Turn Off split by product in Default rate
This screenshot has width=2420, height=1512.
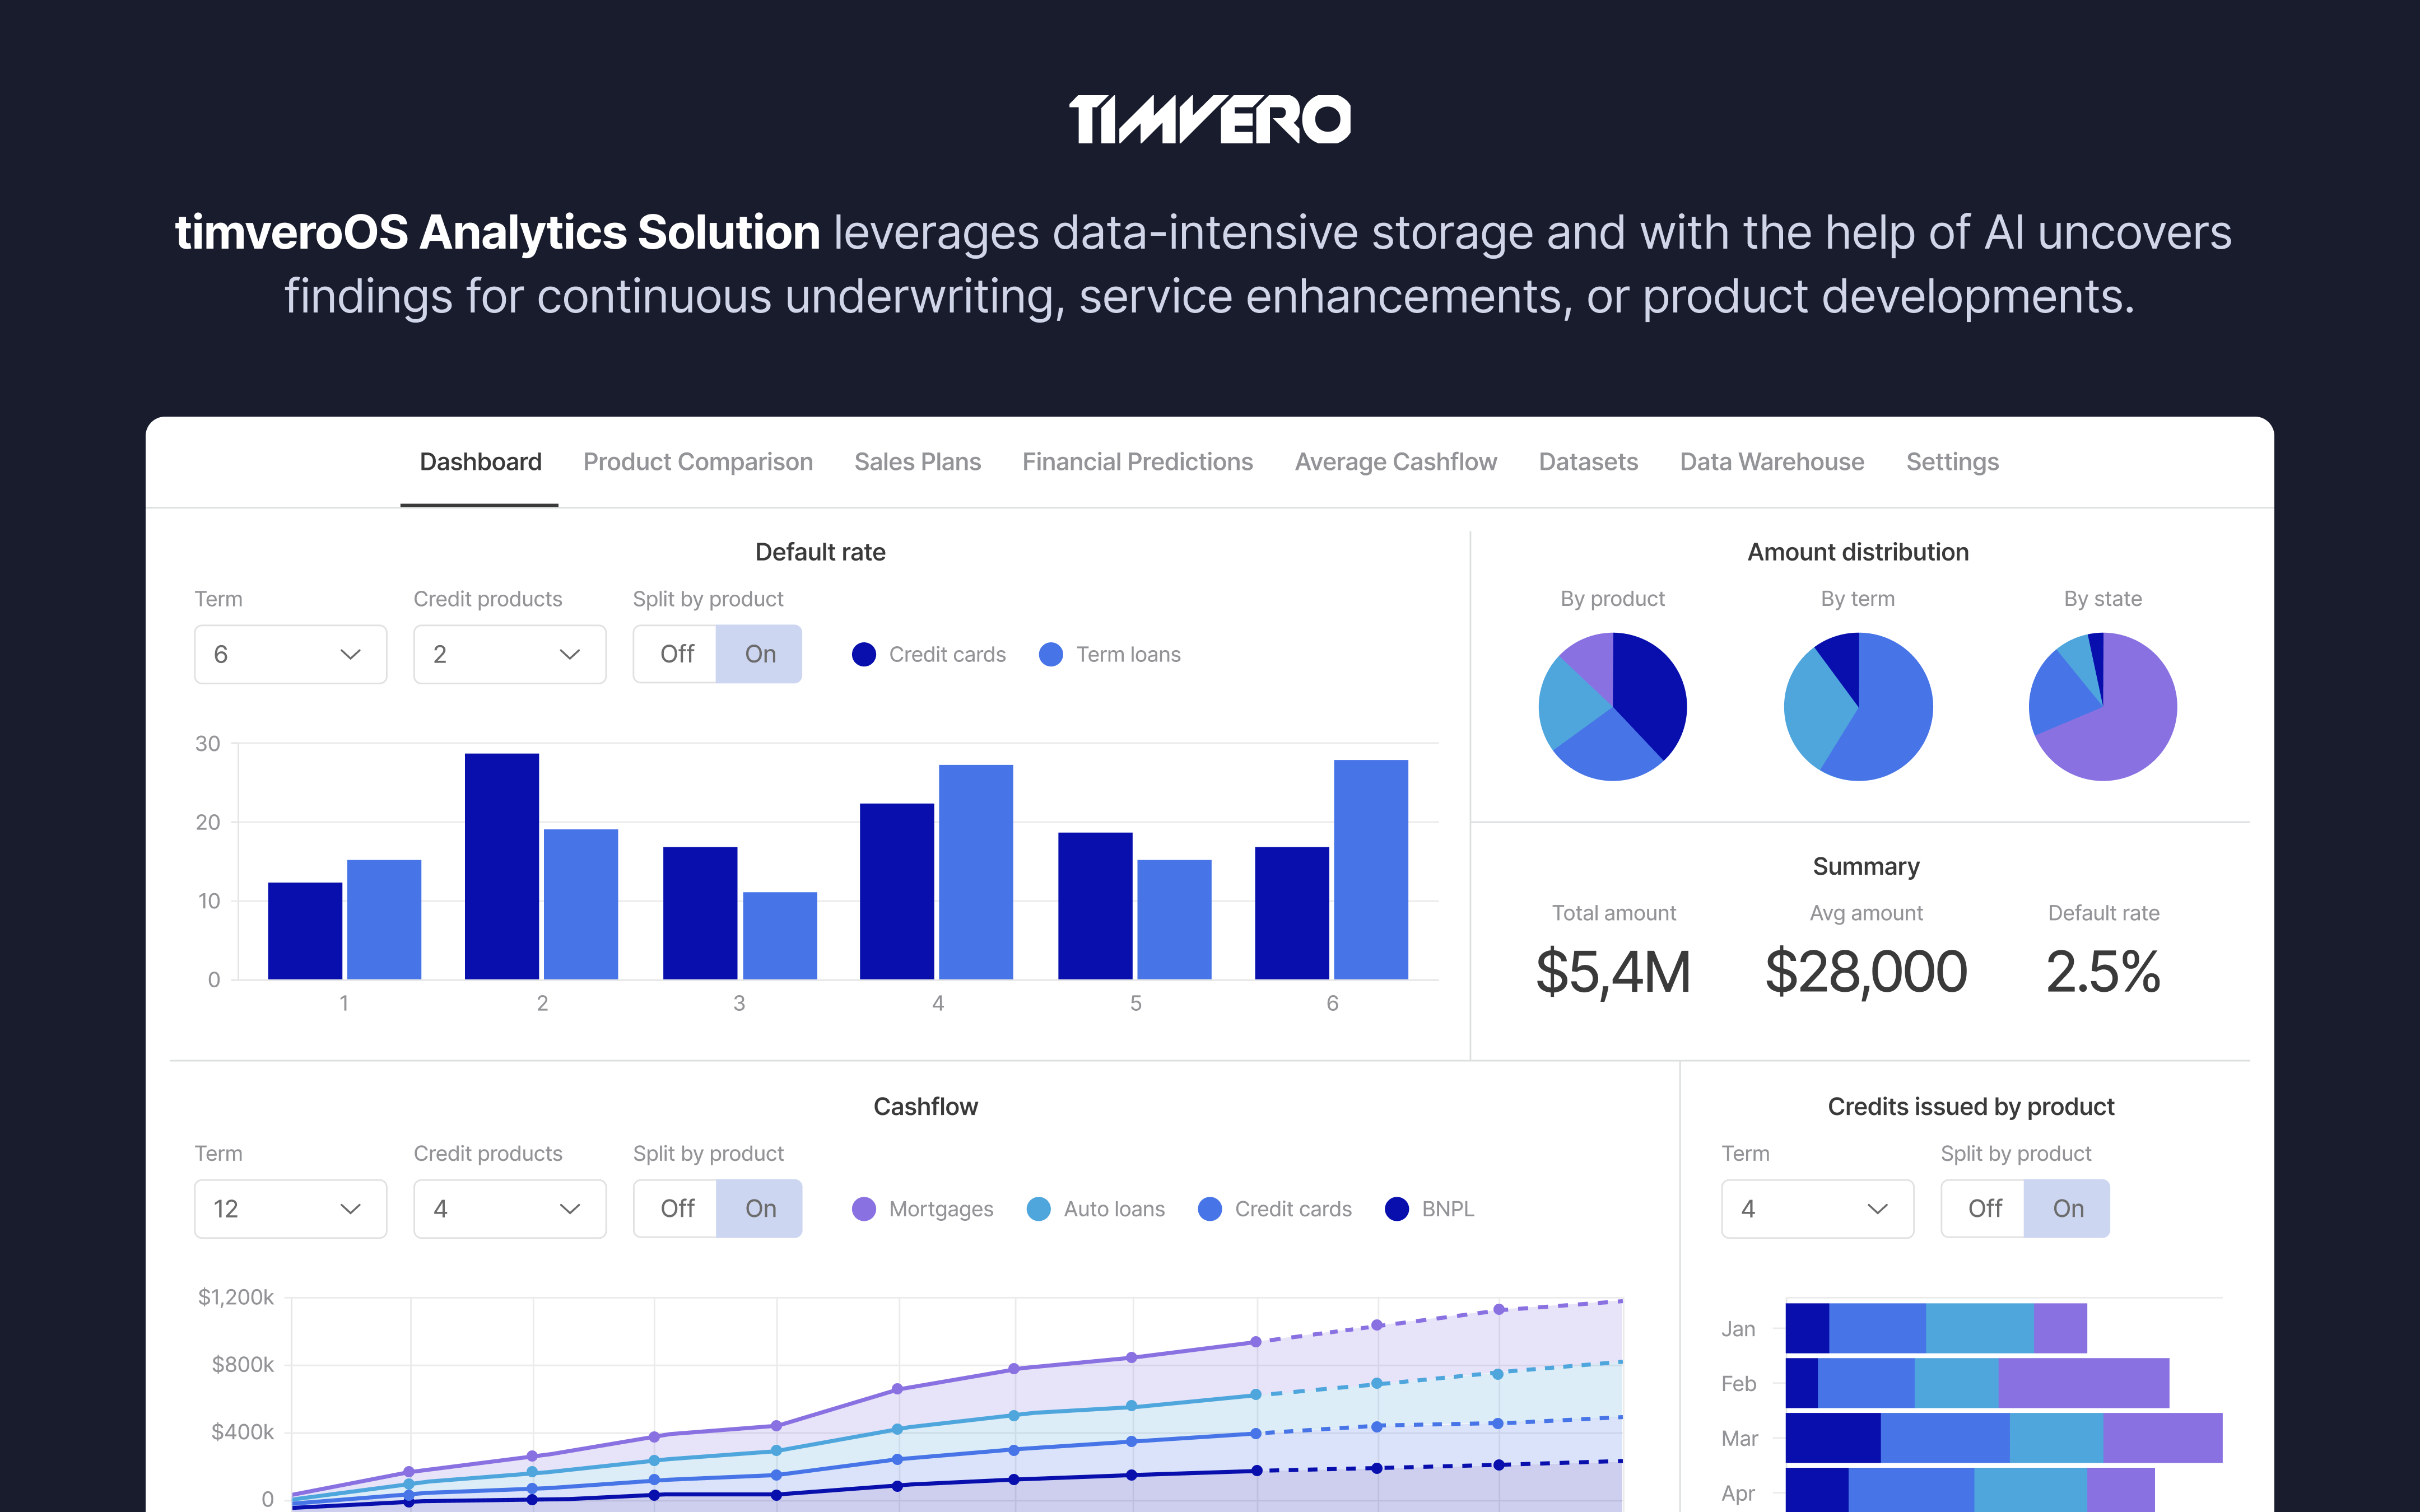pos(676,654)
